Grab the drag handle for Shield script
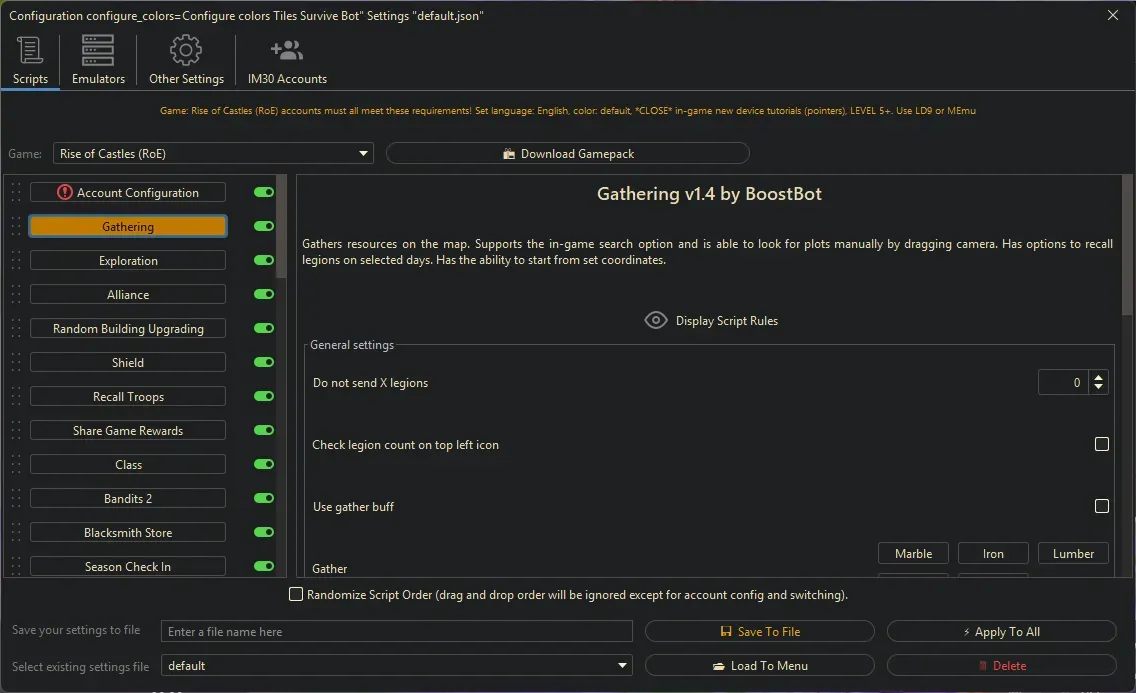The width and height of the screenshot is (1136, 693). tap(16, 363)
